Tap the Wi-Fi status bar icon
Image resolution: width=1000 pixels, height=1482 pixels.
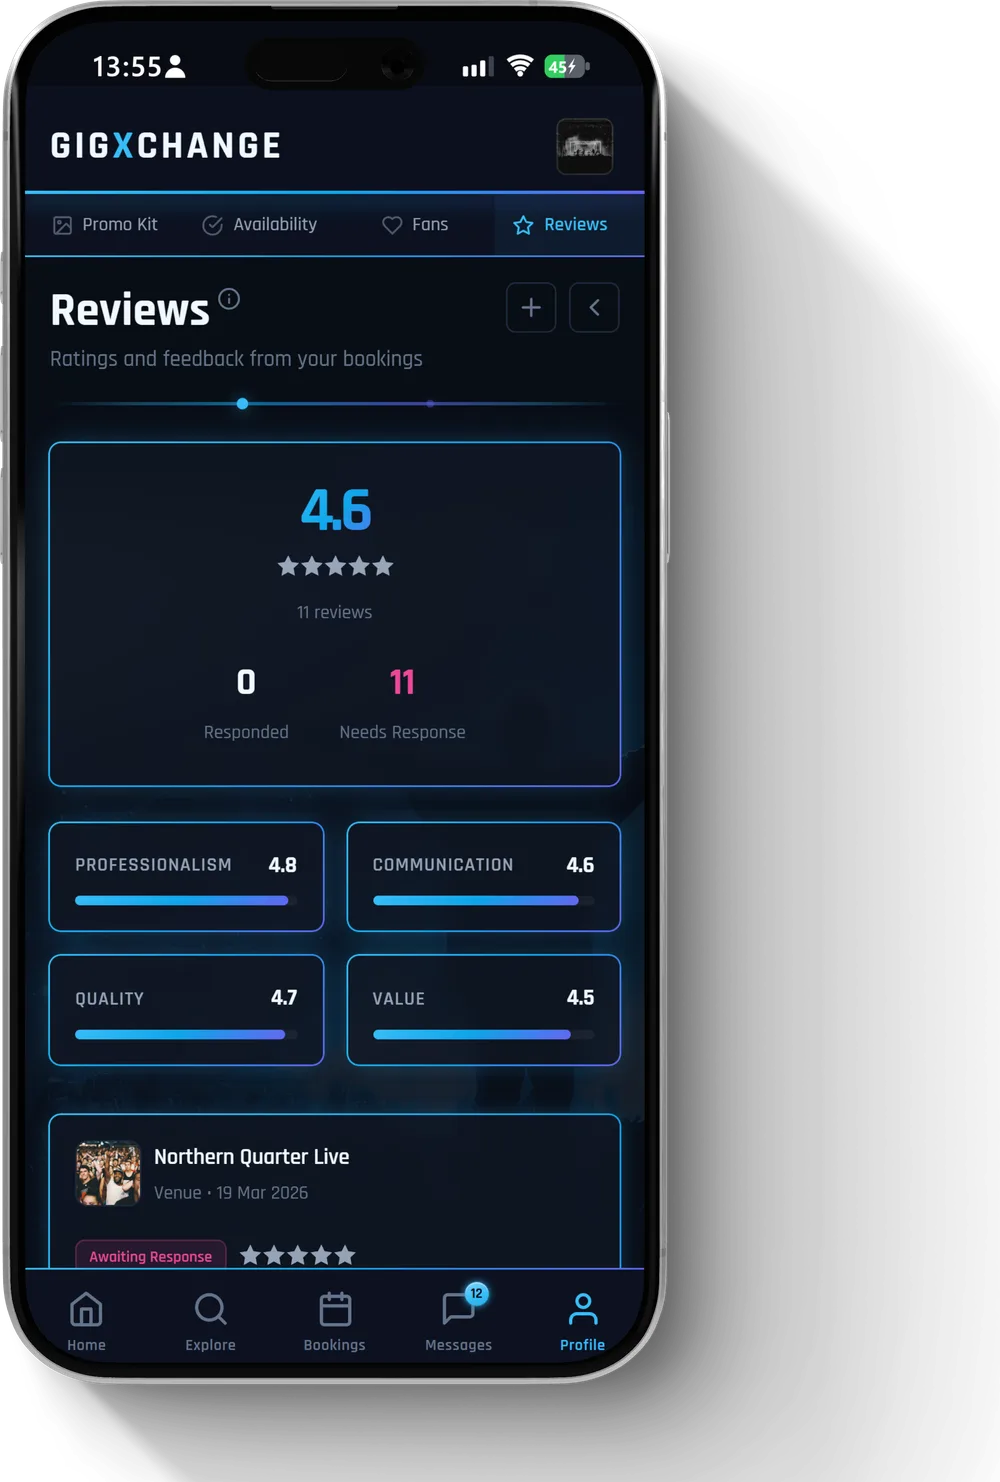point(519,66)
